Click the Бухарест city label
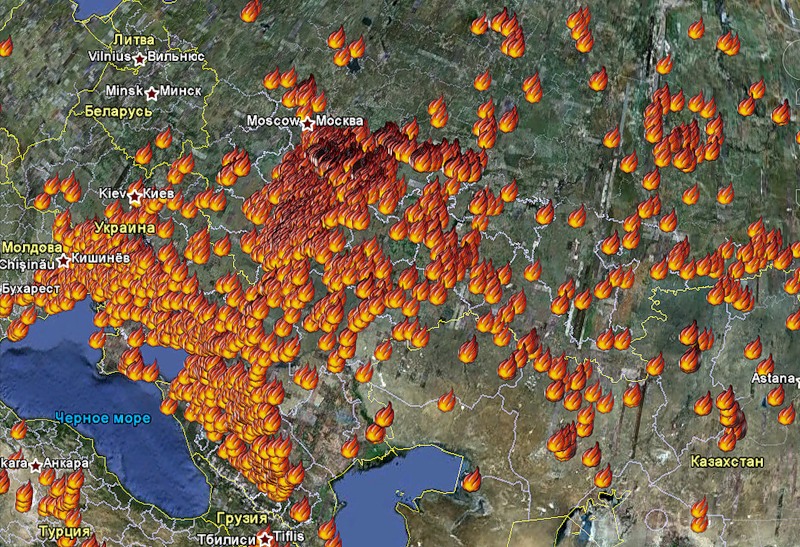Viewport: 800px width, 547px height. pyautogui.click(x=30, y=288)
